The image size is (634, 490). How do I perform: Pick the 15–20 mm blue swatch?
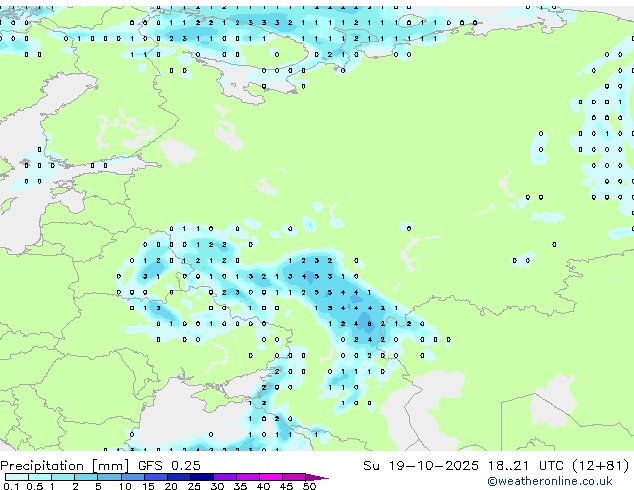tap(156, 477)
